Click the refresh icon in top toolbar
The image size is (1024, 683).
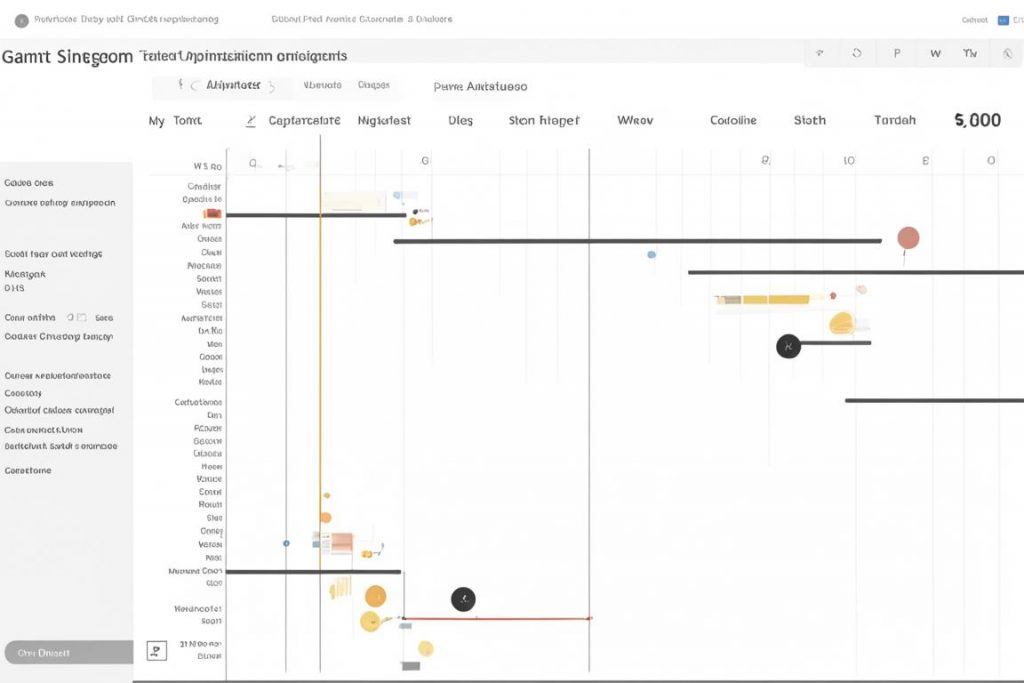click(x=857, y=54)
